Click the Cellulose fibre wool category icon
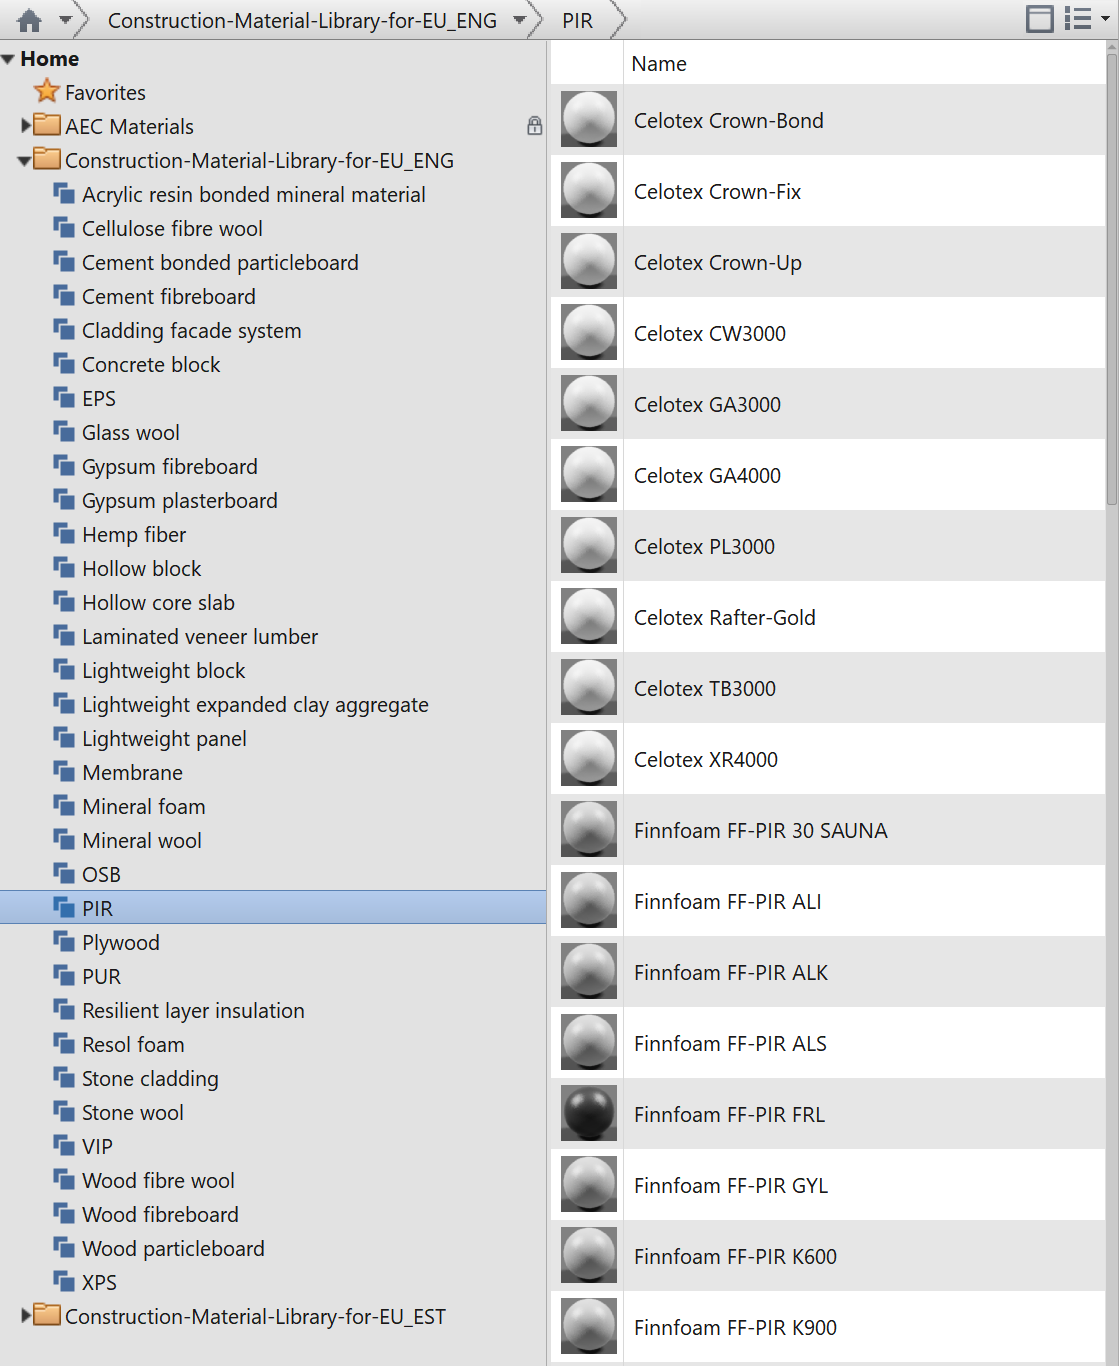This screenshot has height=1366, width=1119. pyautogui.click(x=64, y=228)
